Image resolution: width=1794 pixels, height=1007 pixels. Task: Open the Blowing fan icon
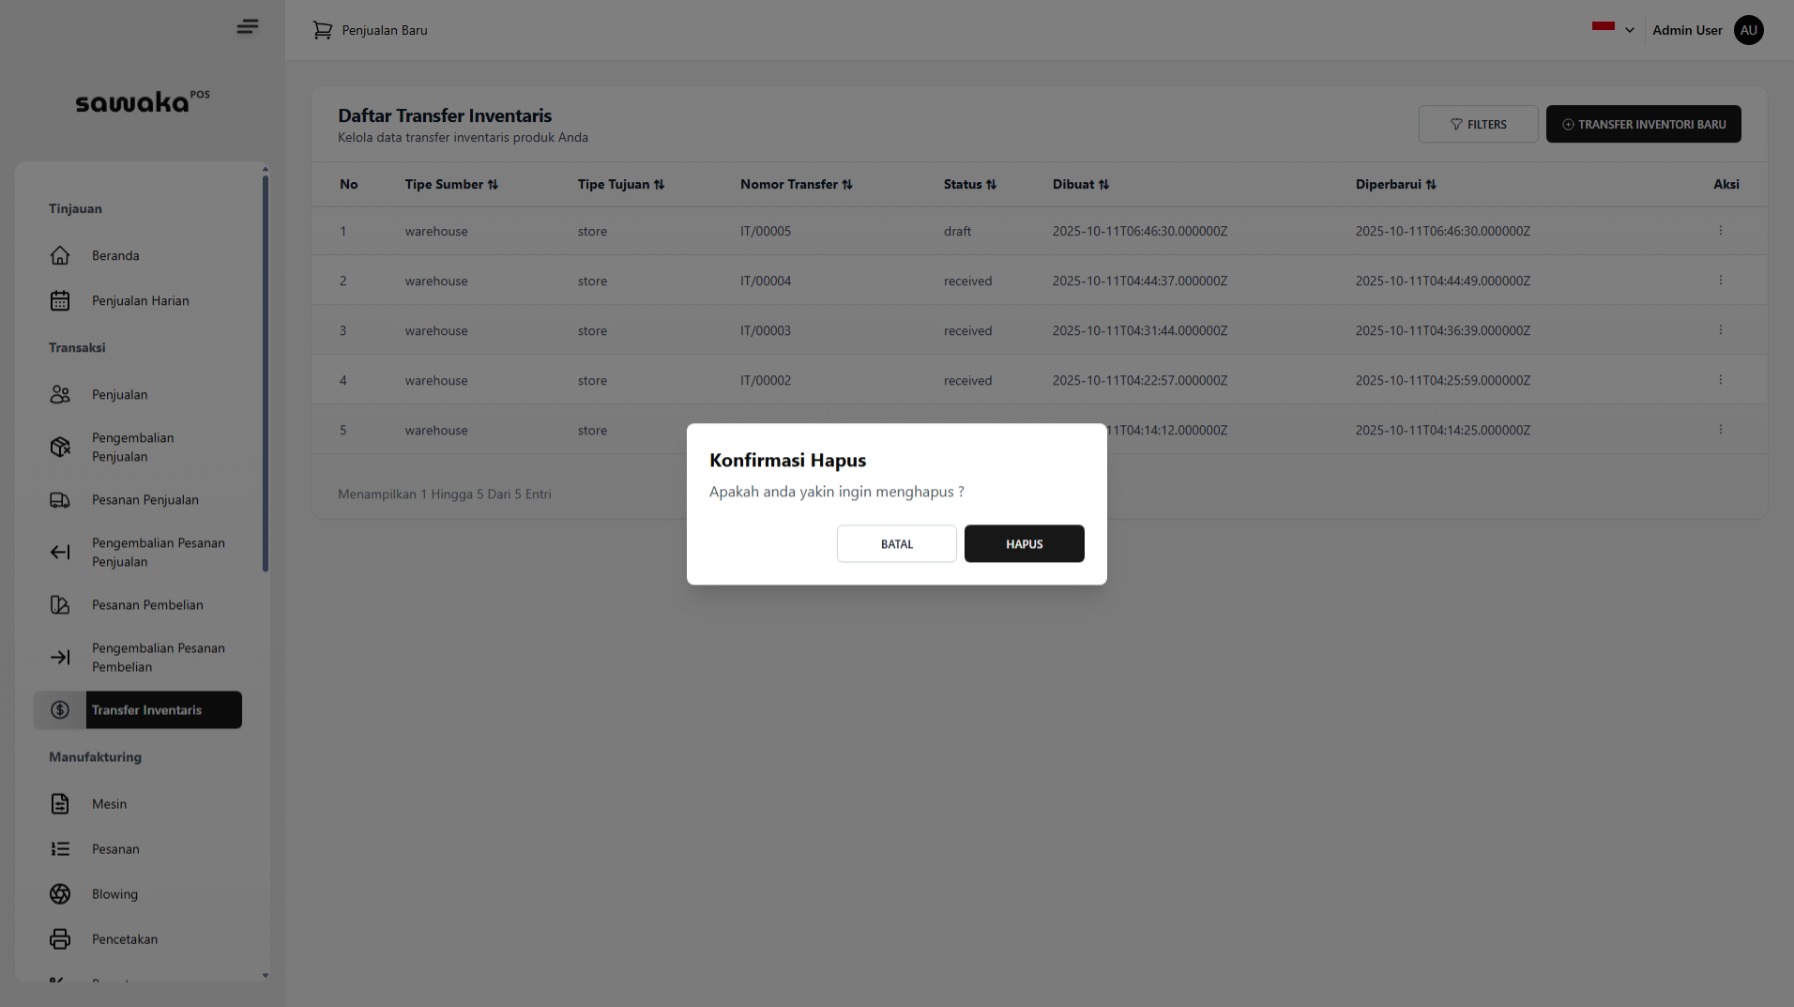[x=60, y=894]
